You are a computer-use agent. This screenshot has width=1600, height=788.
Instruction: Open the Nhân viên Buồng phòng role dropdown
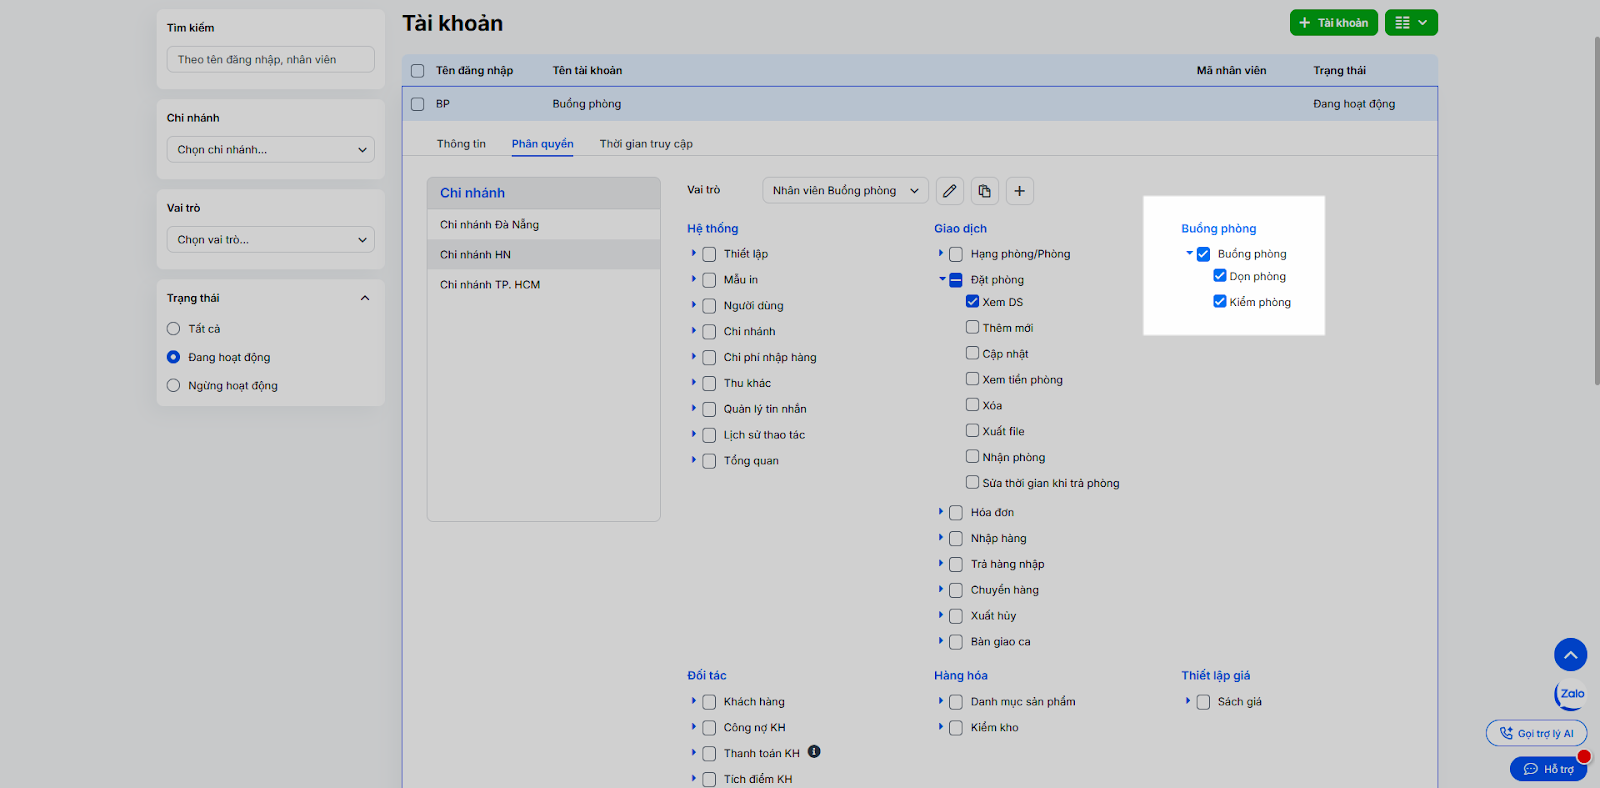coord(845,191)
